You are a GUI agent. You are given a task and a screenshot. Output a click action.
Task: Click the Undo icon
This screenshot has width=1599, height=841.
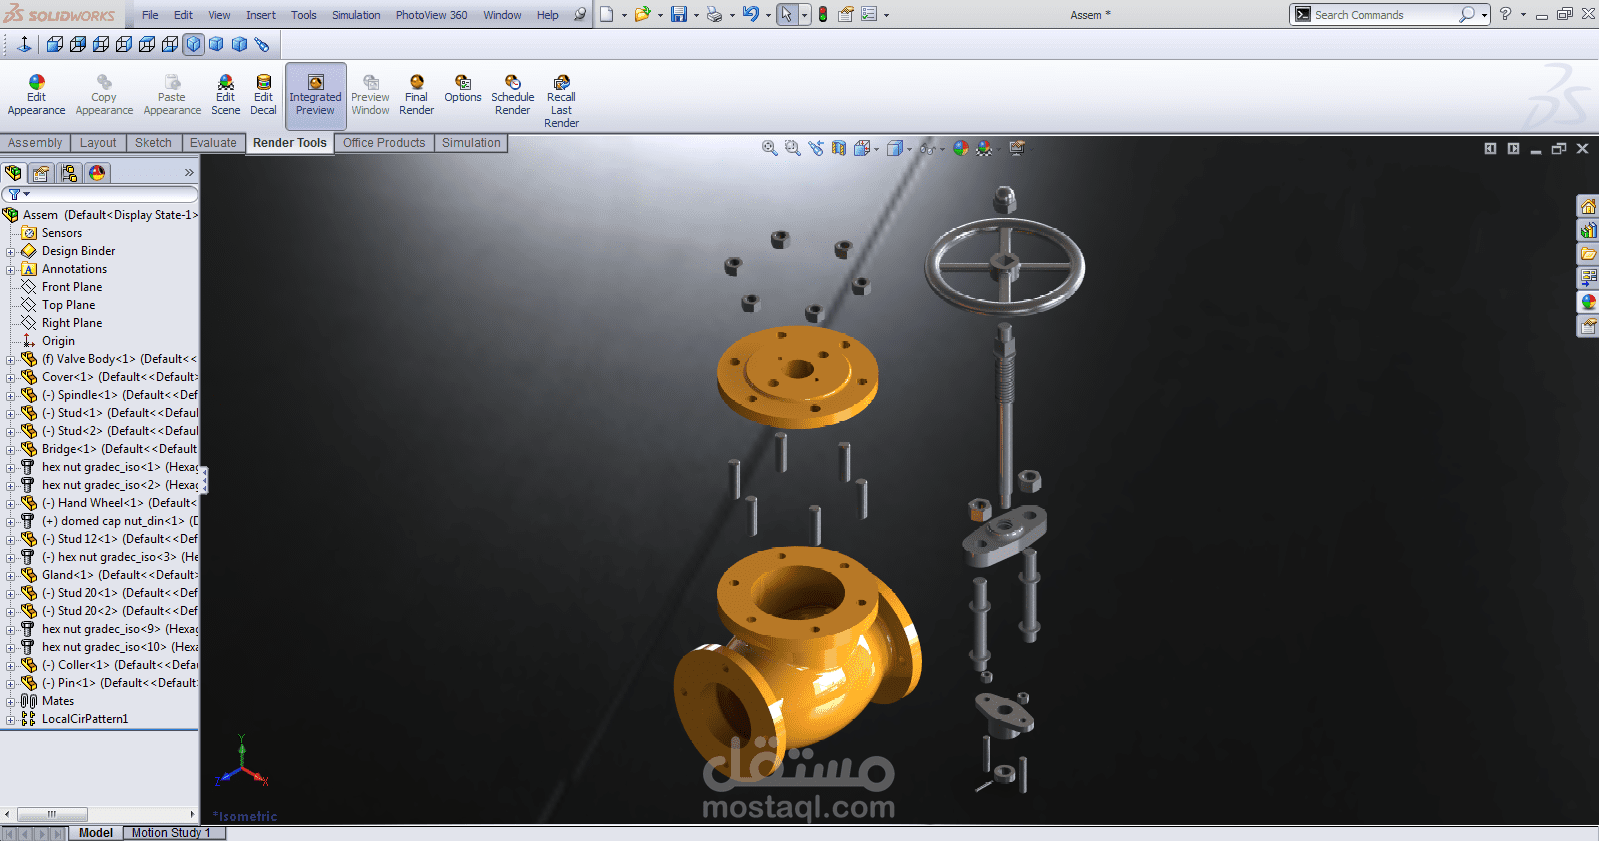point(751,14)
